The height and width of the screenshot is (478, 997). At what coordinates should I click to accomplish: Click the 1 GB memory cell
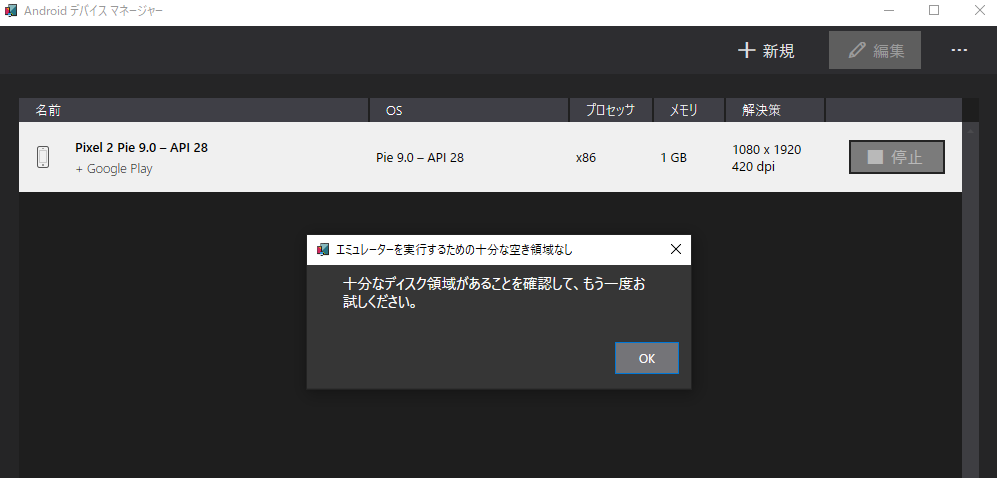tap(673, 158)
